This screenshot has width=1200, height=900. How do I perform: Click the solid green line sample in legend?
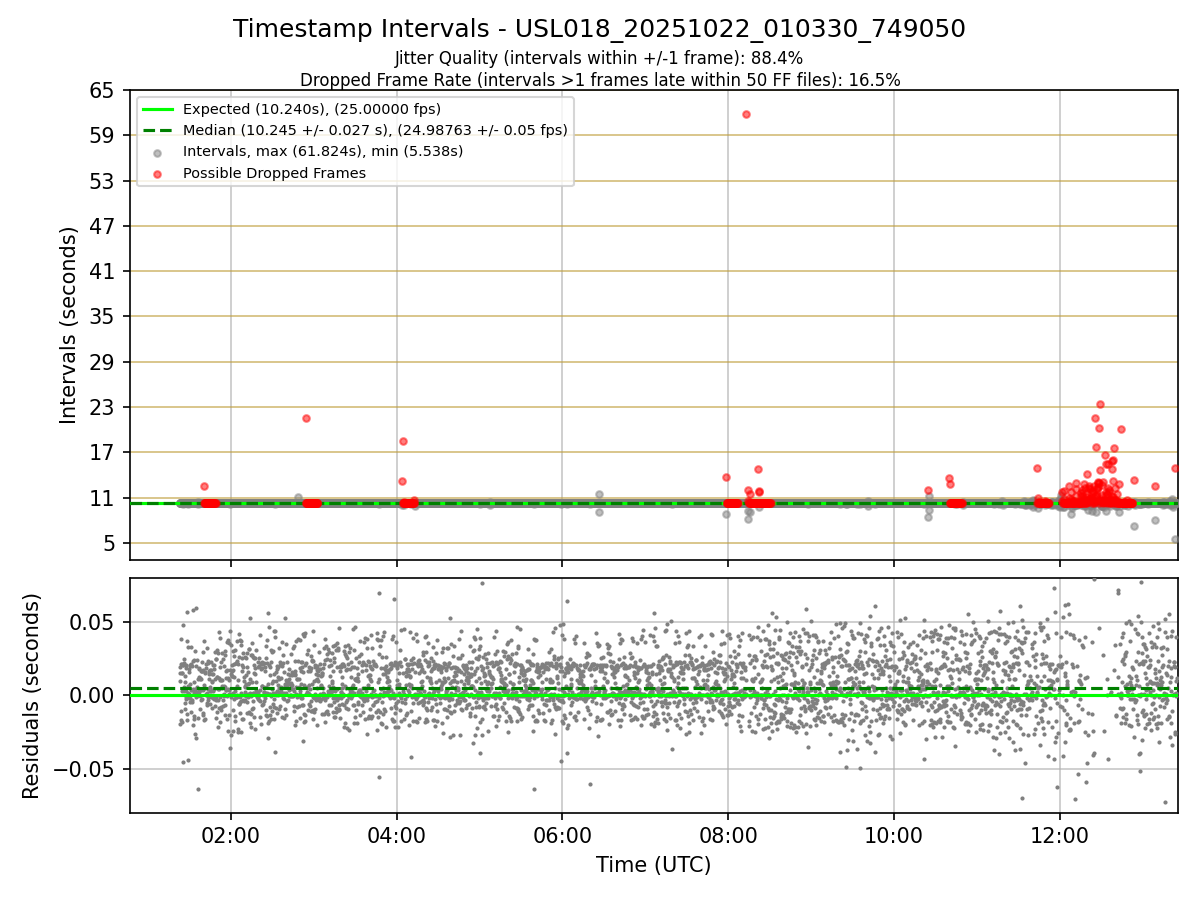click(x=158, y=109)
